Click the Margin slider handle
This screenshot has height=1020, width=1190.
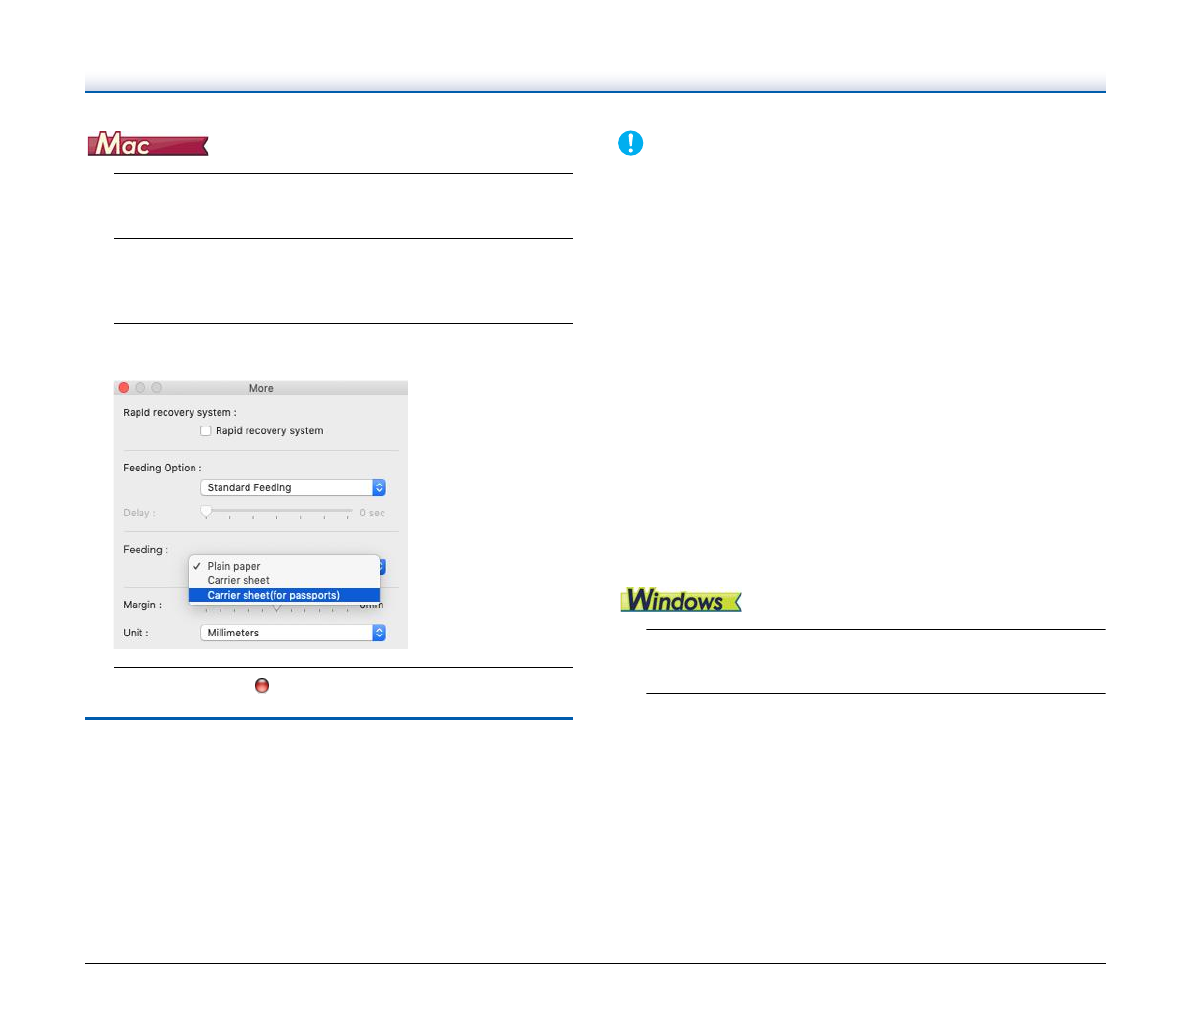[x=277, y=607]
